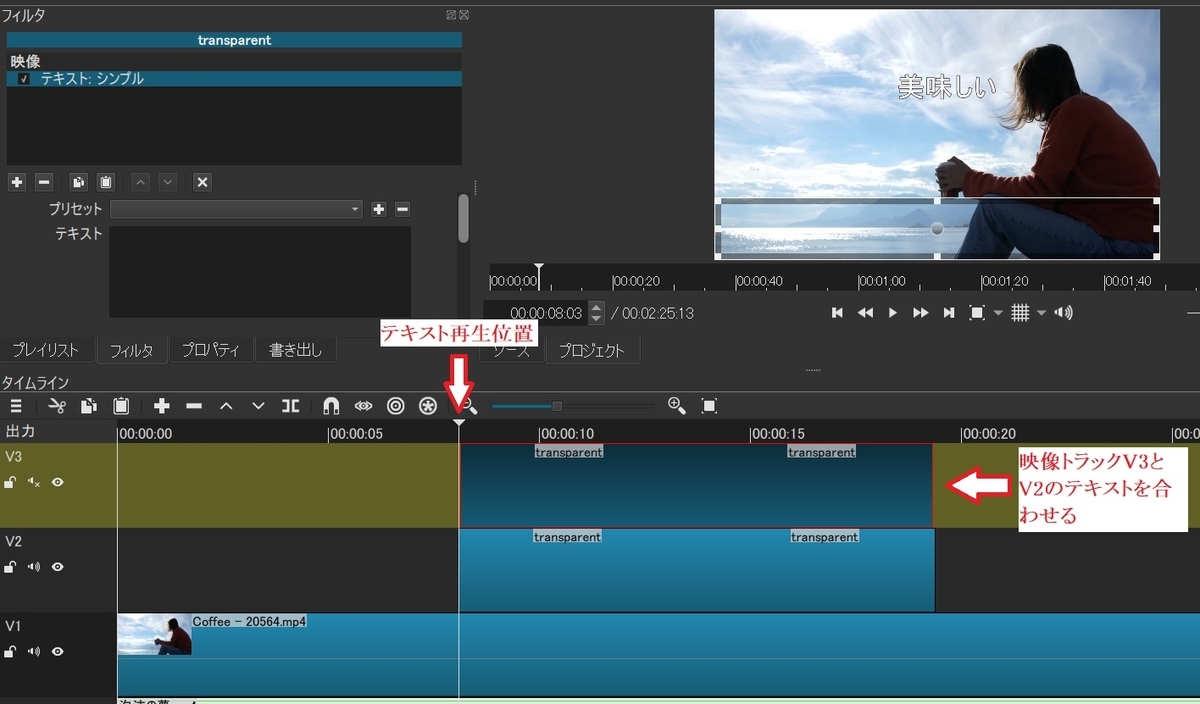Add a filter with plus button

(x=16, y=182)
